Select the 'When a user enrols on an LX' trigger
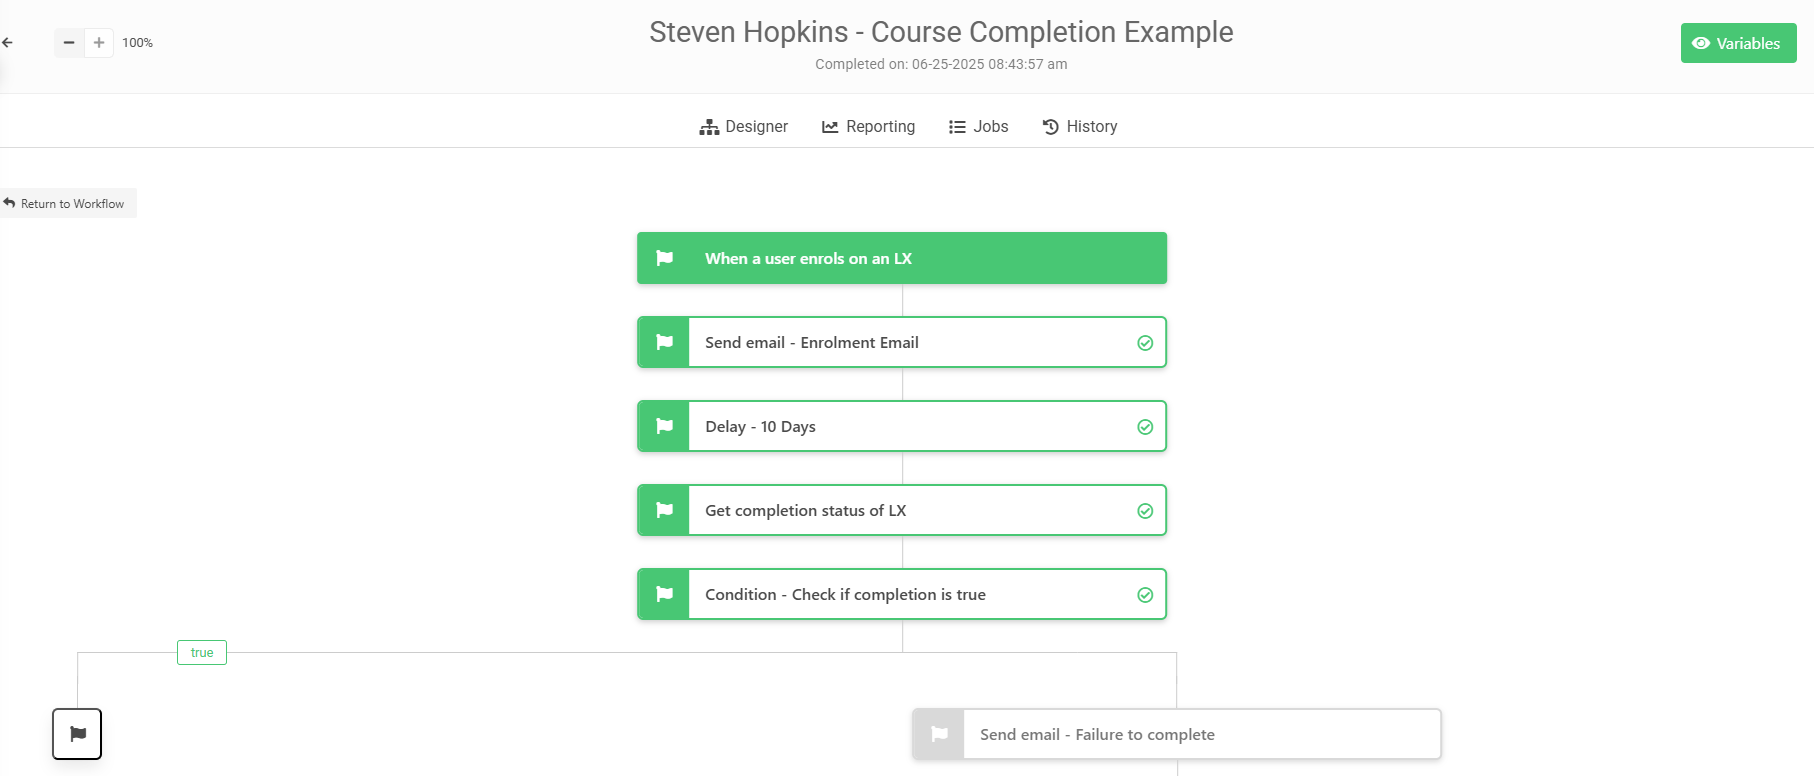This screenshot has height=776, width=1814. (x=902, y=258)
